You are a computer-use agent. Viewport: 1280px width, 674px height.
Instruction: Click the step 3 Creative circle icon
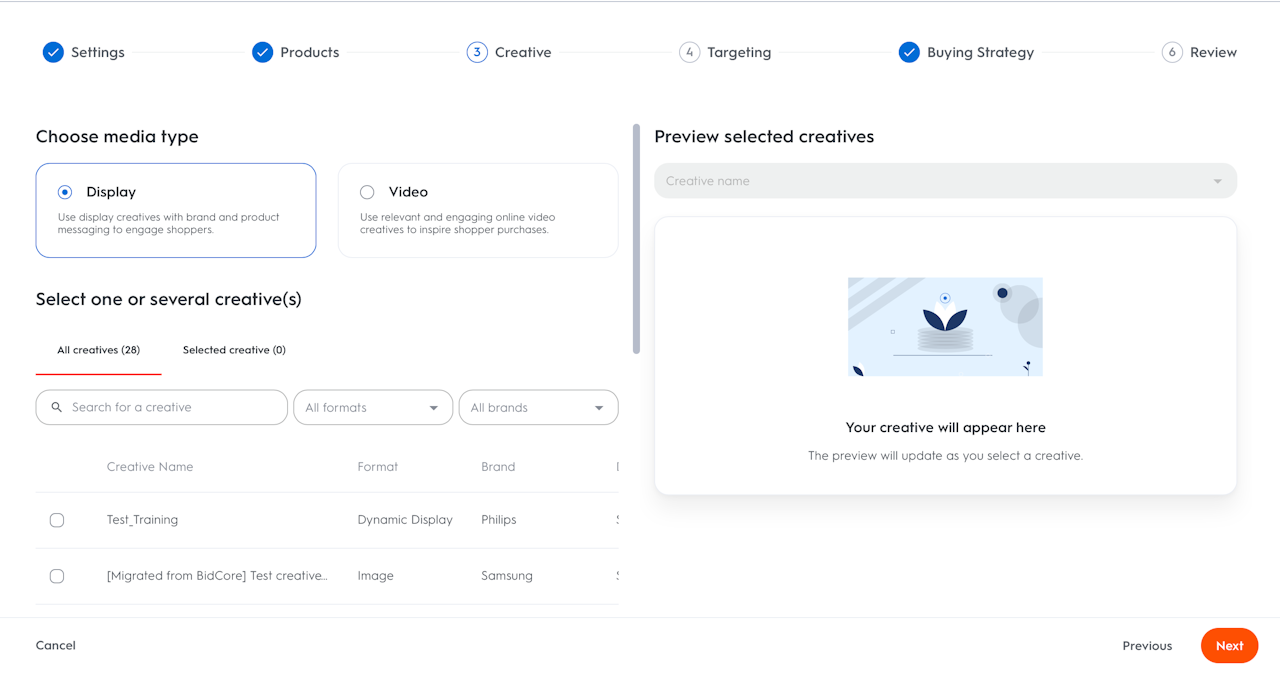(477, 52)
